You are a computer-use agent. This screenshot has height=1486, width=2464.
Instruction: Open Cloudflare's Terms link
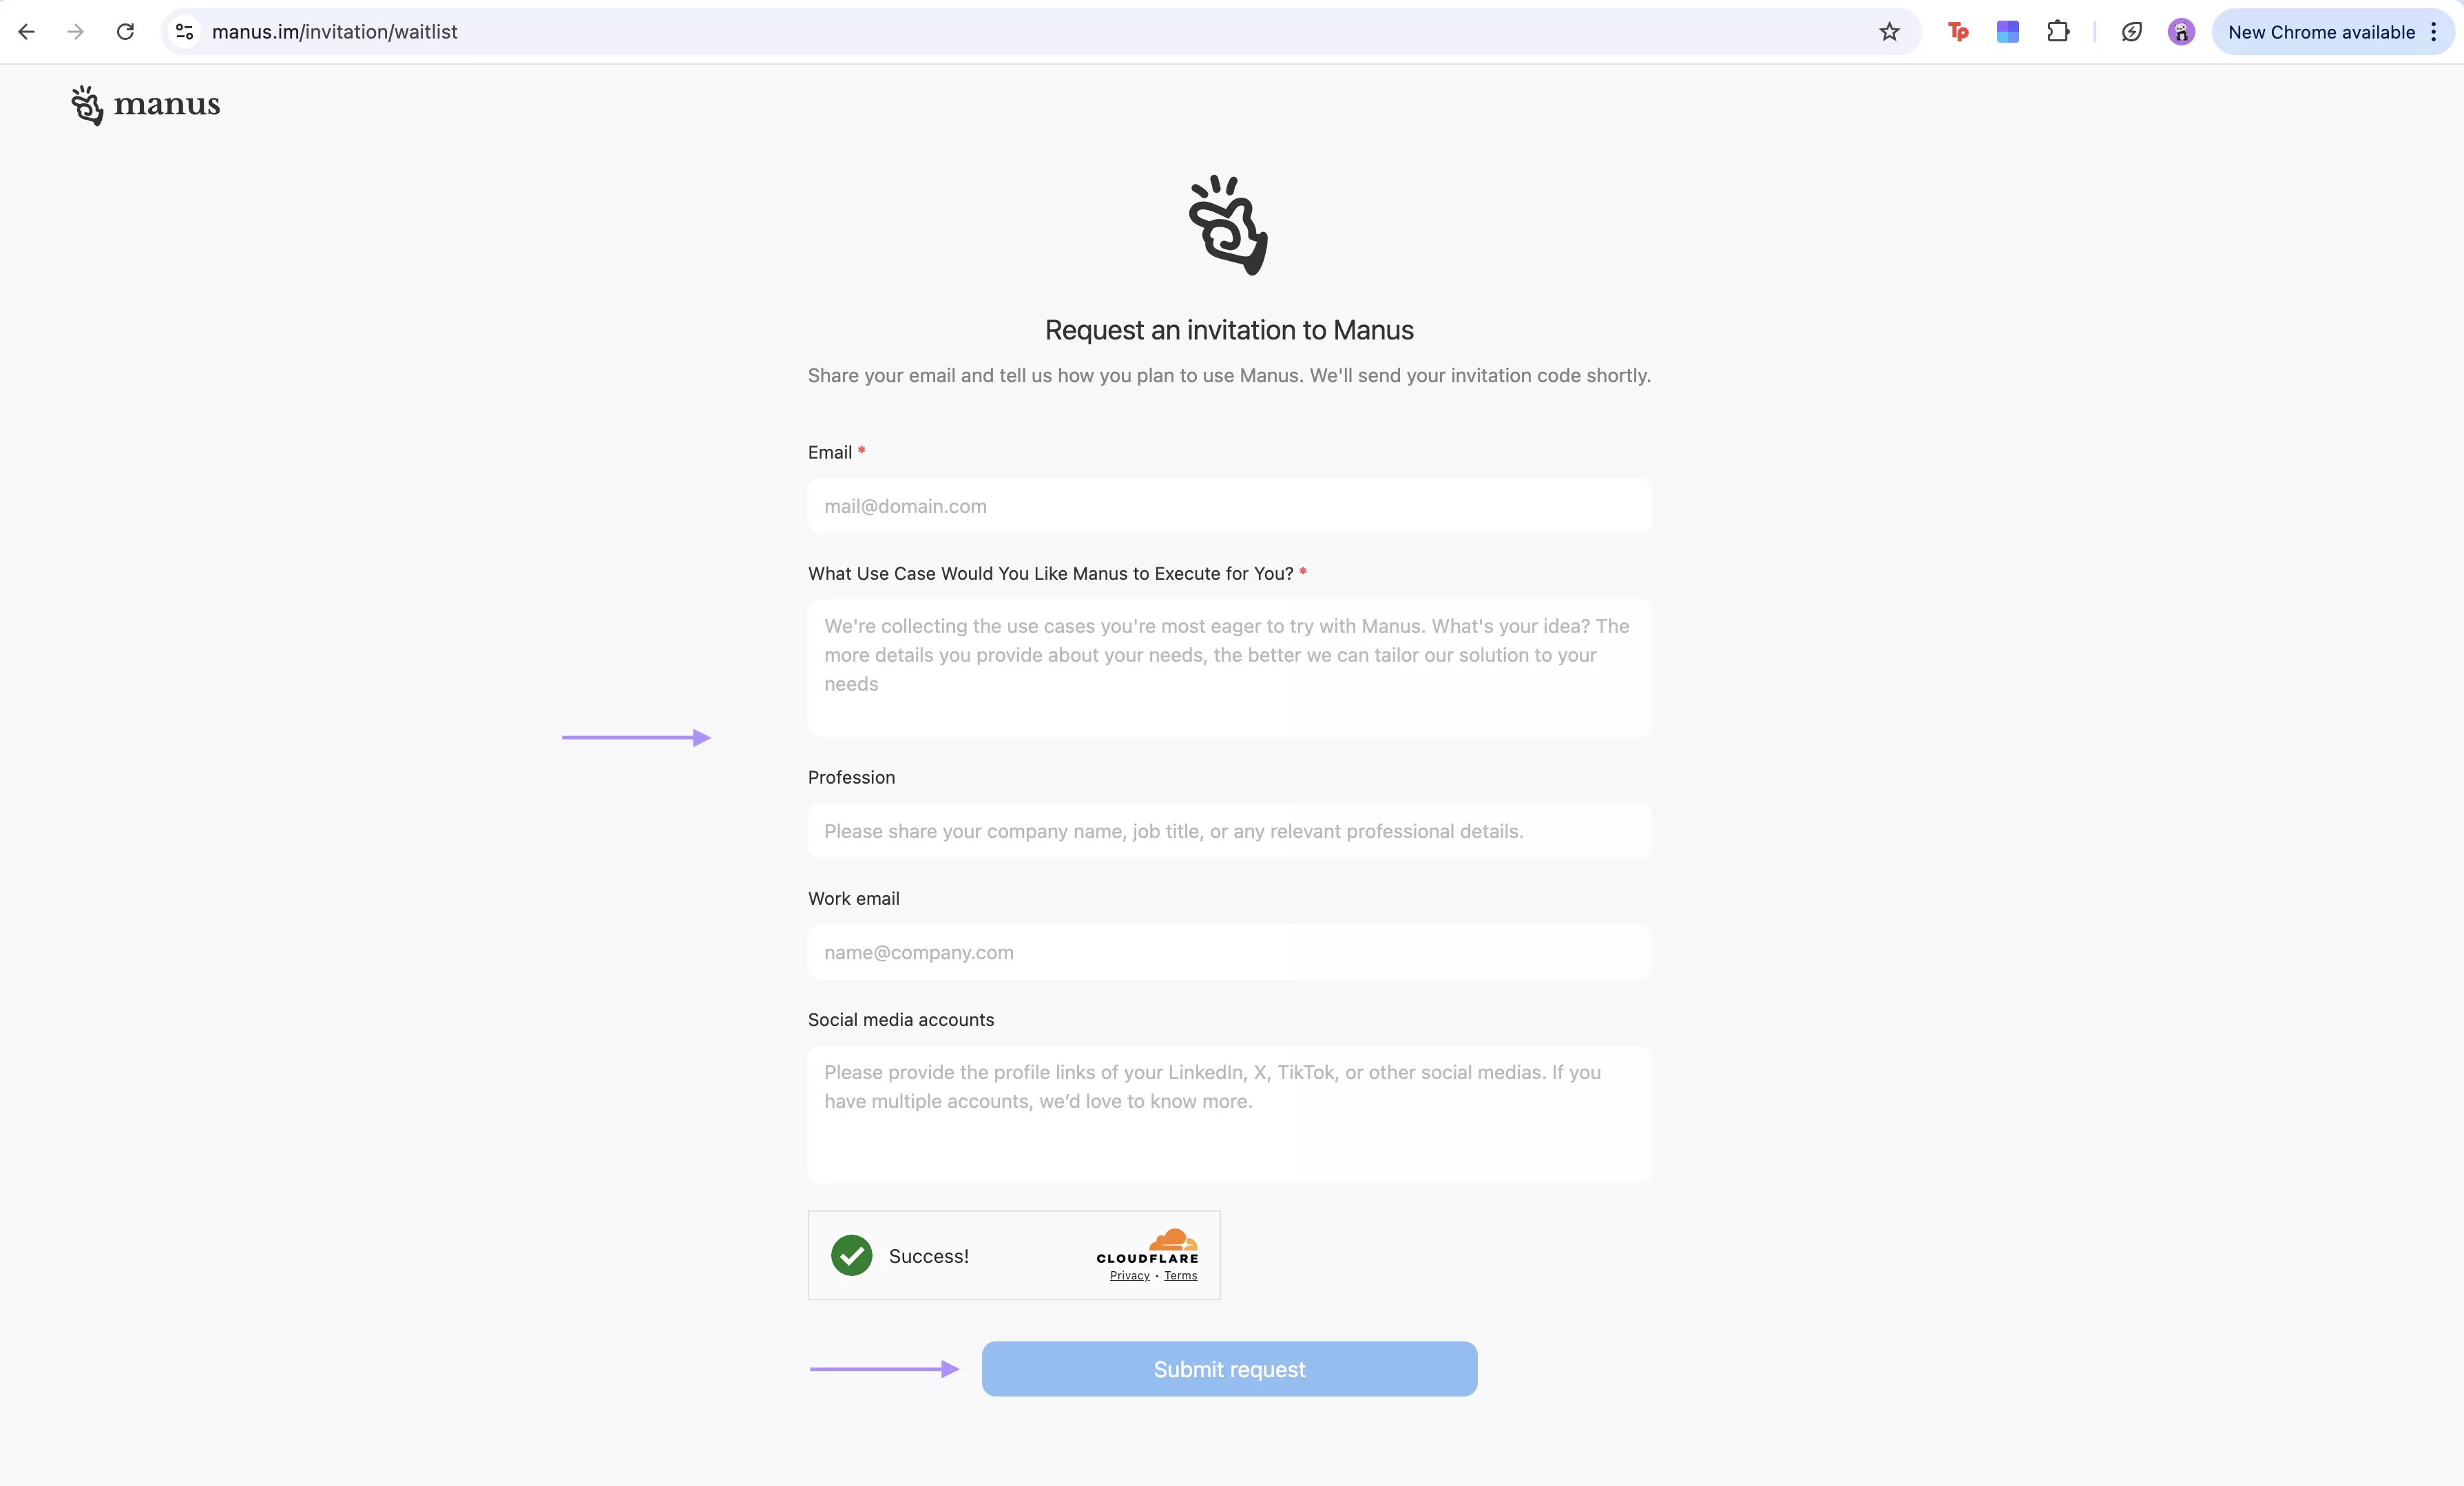1181,1275
